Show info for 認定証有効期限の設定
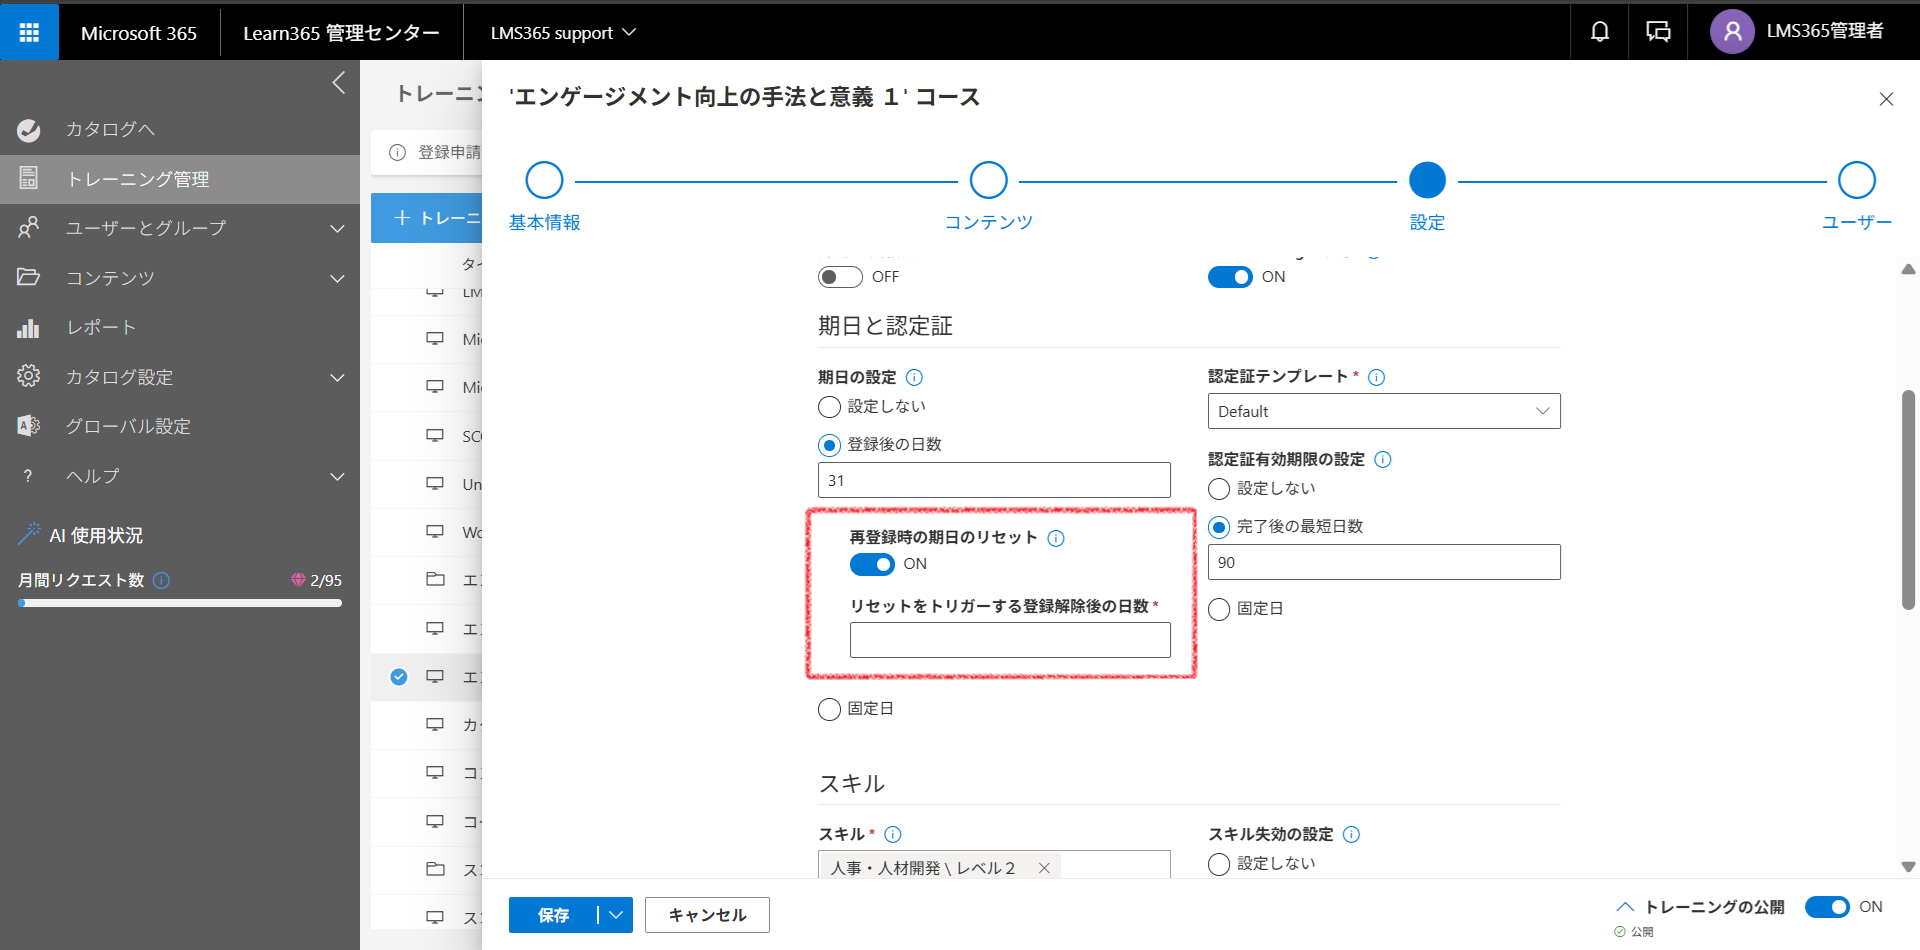Image resolution: width=1920 pixels, height=950 pixels. coord(1383,459)
